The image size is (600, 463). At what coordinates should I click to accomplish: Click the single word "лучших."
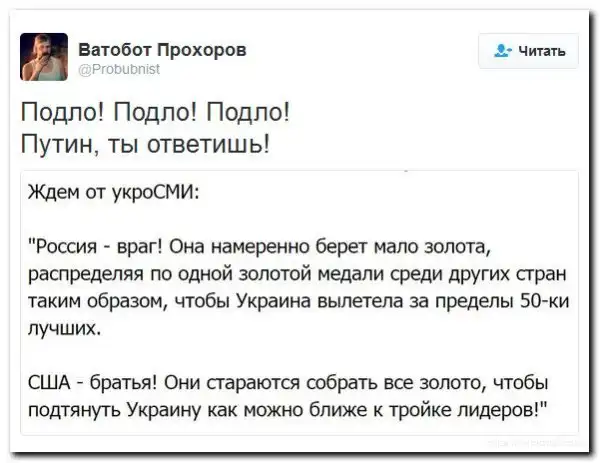[x=66, y=327]
